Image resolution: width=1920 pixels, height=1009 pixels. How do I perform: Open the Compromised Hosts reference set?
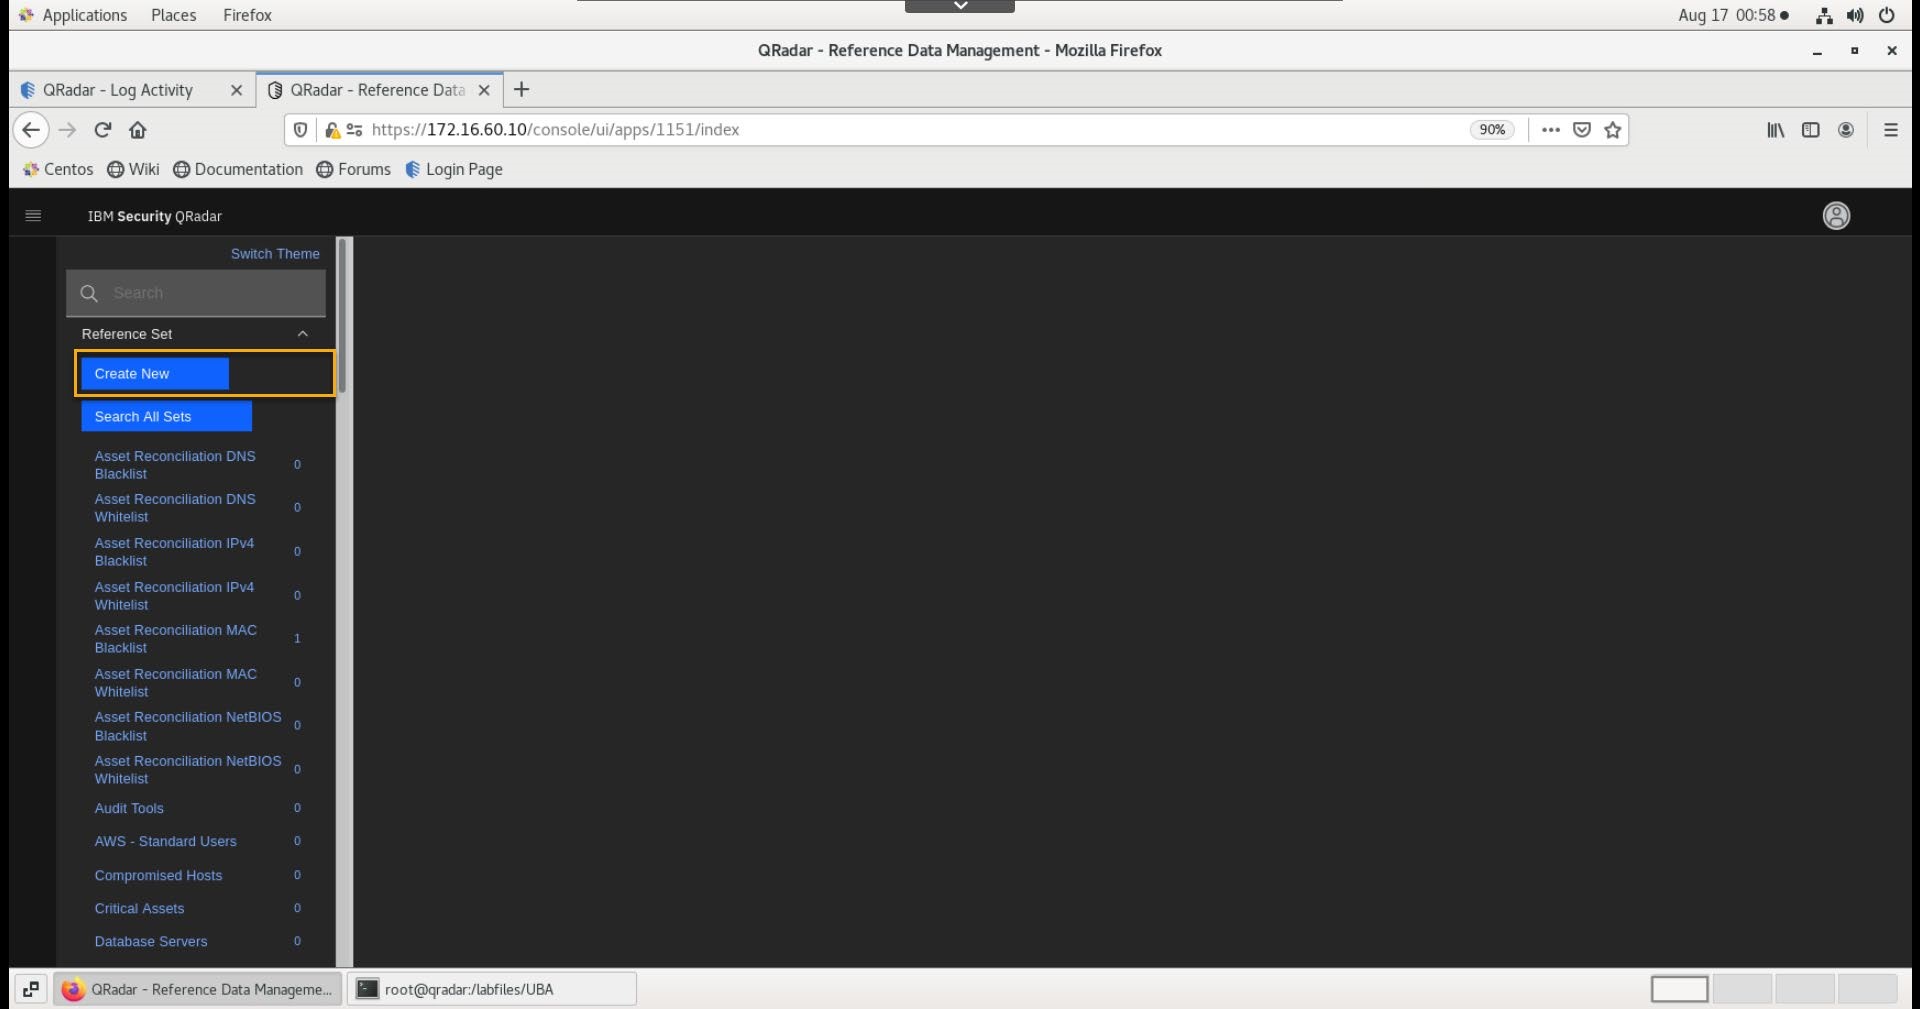(x=158, y=875)
